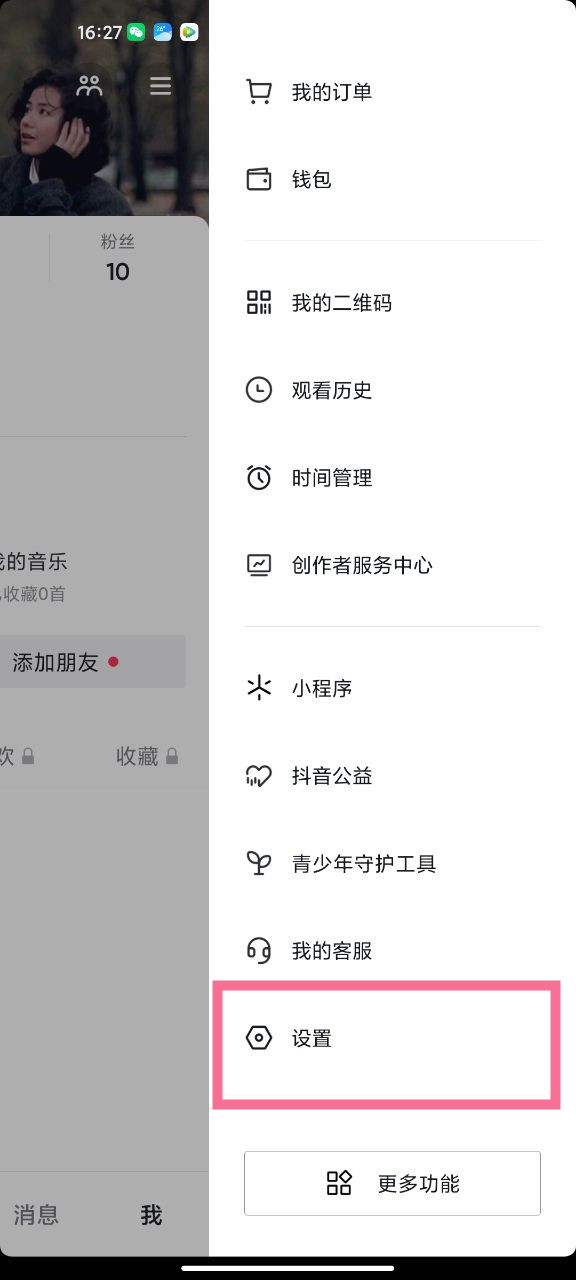Screen dimensions: 576x1280
Task: Open 观看历史 watch history clock icon
Action: (x=259, y=390)
